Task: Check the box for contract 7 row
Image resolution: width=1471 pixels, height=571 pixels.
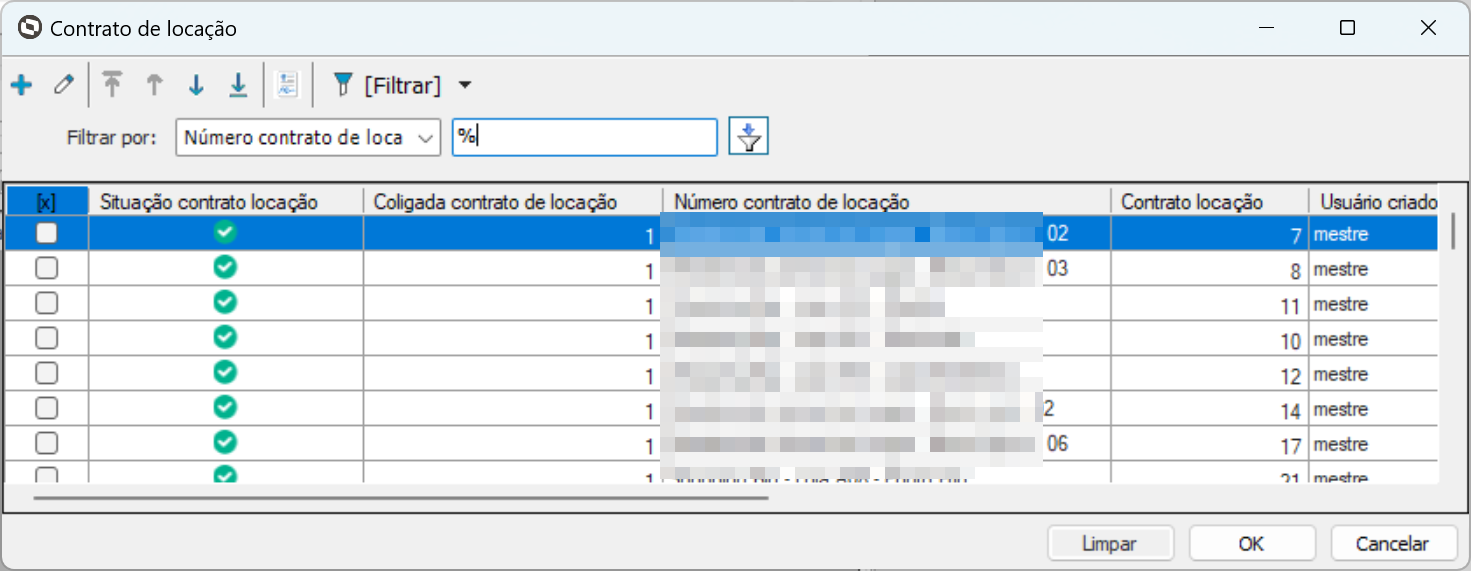Action: 47,234
